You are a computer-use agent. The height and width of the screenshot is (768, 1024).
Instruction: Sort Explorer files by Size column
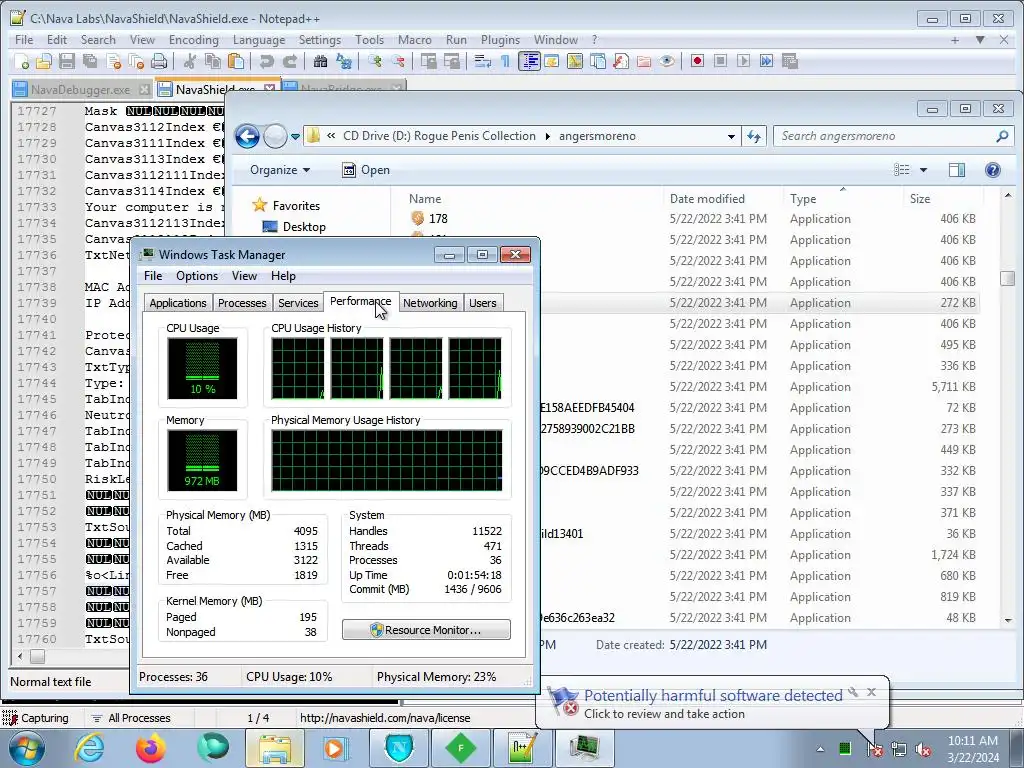(920, 199)
